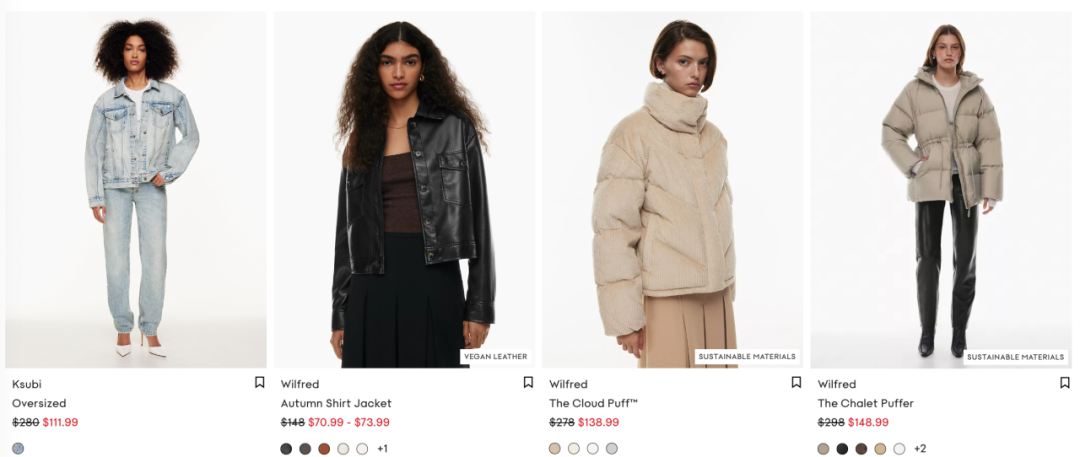Open the Ksubi denim jacket photo

pyautogui.click(x=136, y=190)
